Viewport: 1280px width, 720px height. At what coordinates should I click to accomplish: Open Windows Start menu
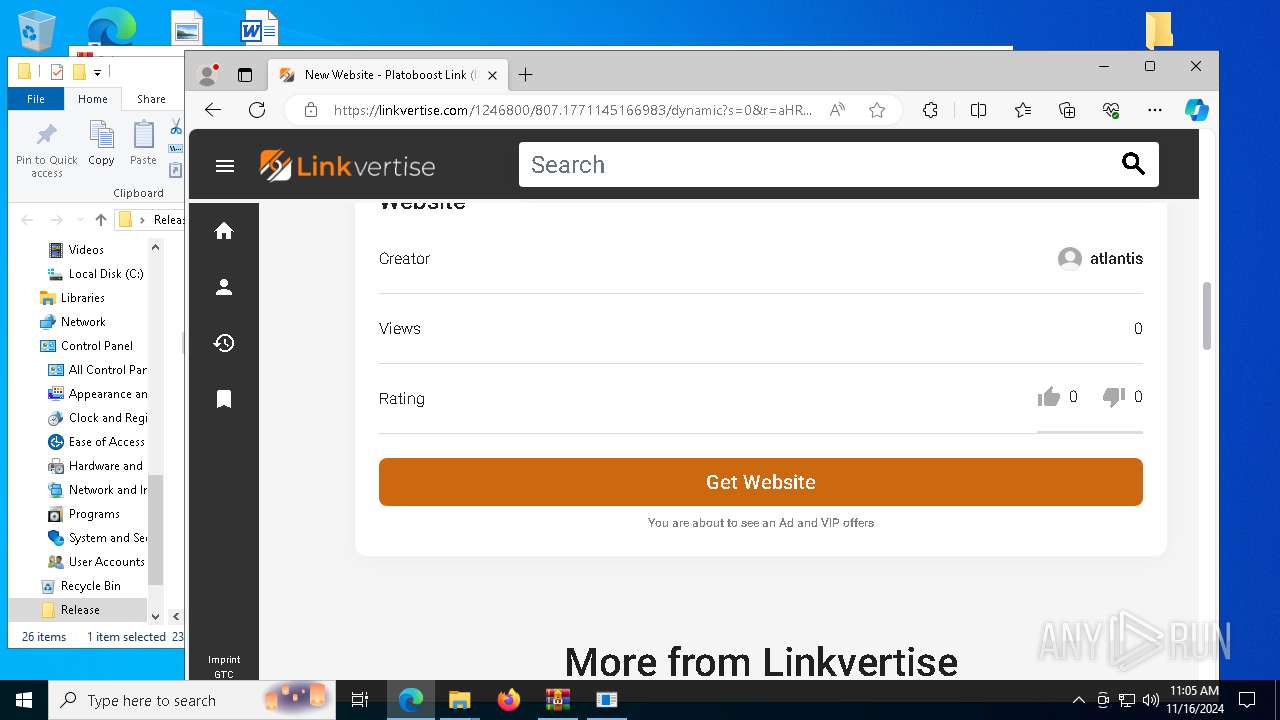(24, 700)
